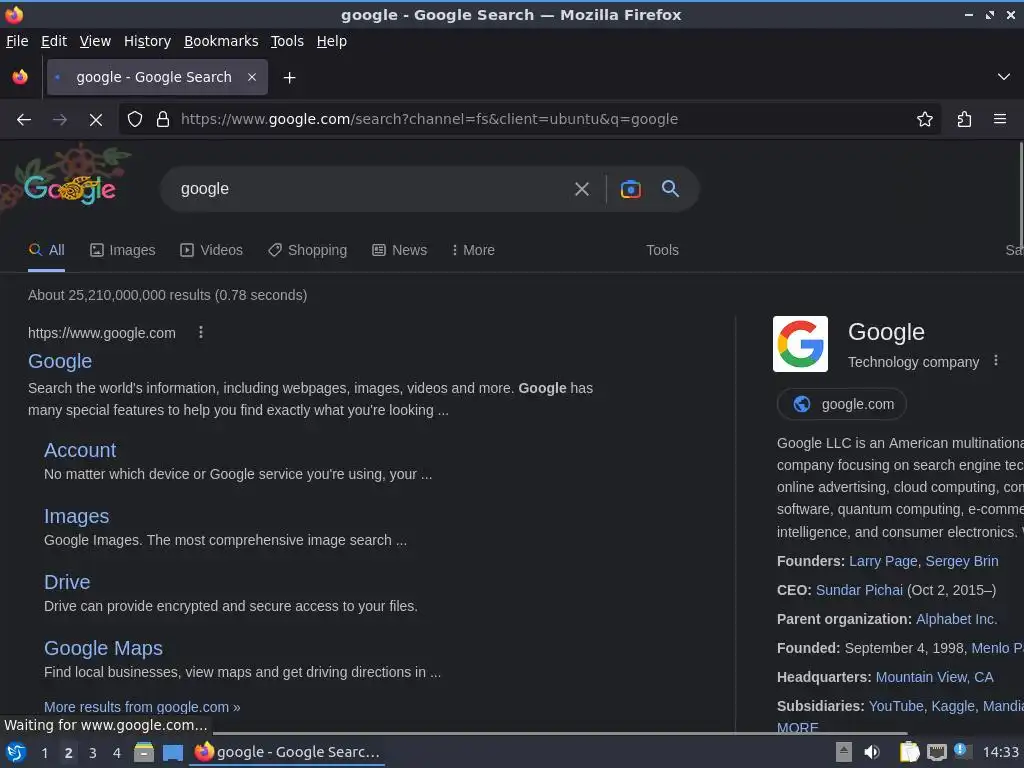Open the View menu
This screenshot has width=1024, height=768.
pyautogui.click(x=95, y=41)
